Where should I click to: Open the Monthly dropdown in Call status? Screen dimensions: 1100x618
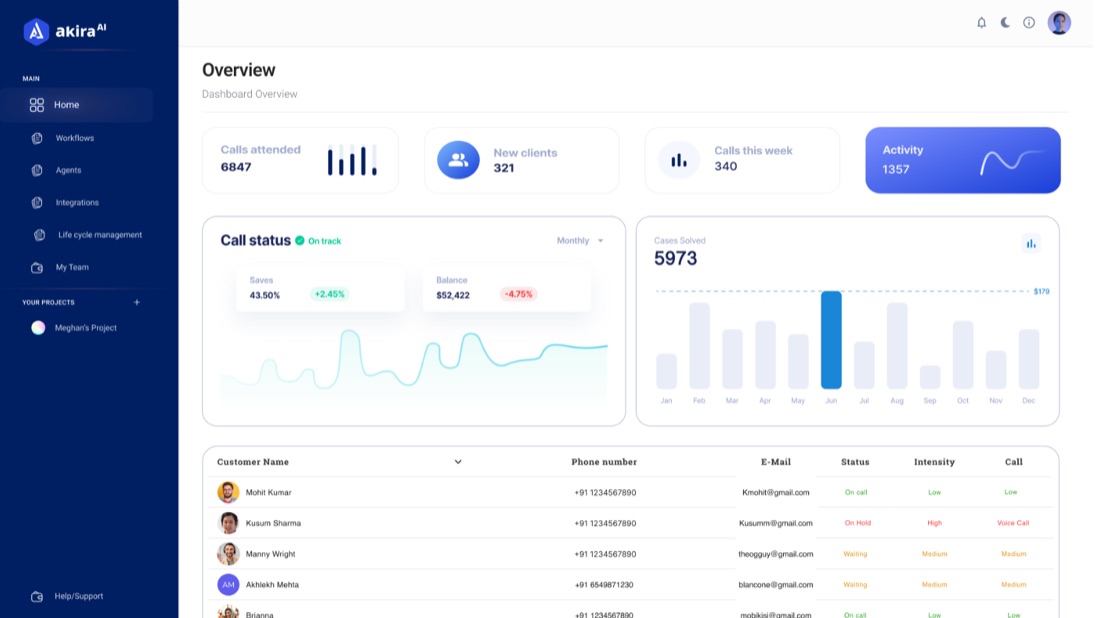[x=580, y=241]
